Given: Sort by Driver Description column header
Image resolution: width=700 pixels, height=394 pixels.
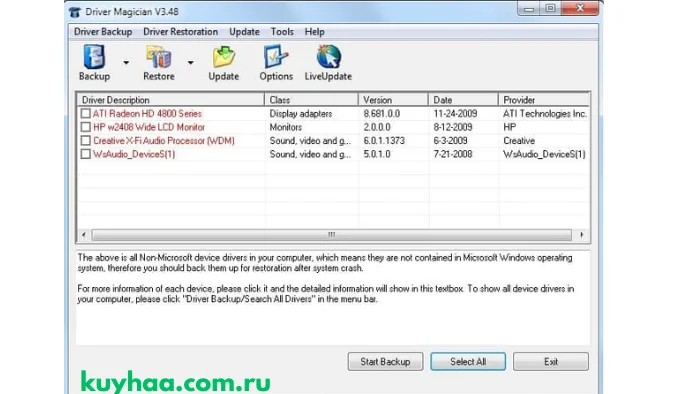Looking at the screenshot, I should [171, 100].
